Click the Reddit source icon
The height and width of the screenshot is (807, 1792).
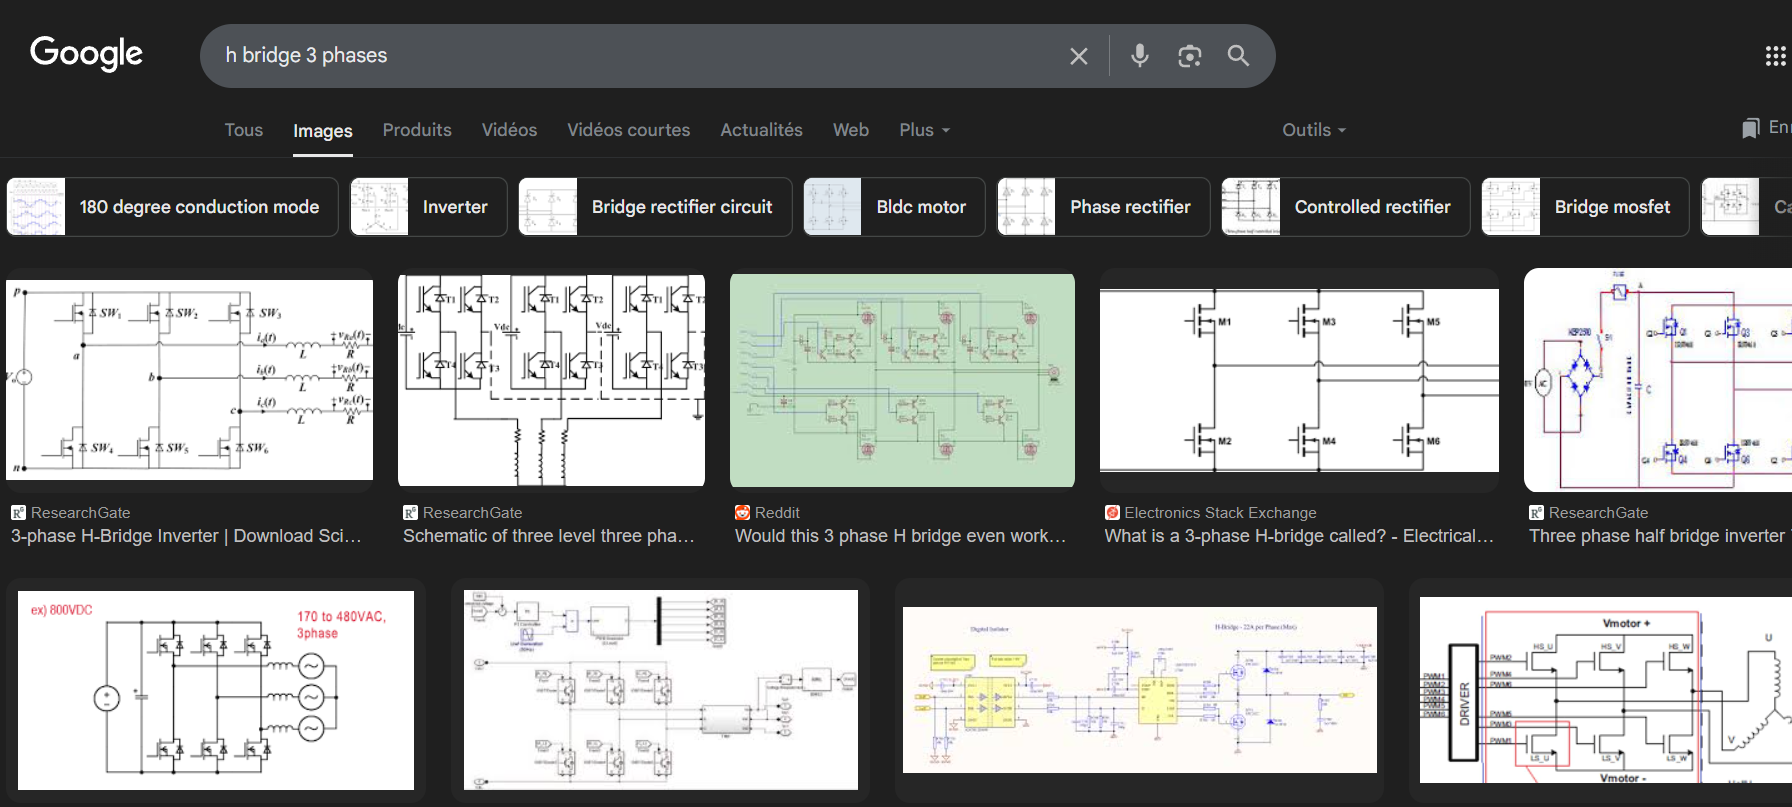(x=742, y=513)
